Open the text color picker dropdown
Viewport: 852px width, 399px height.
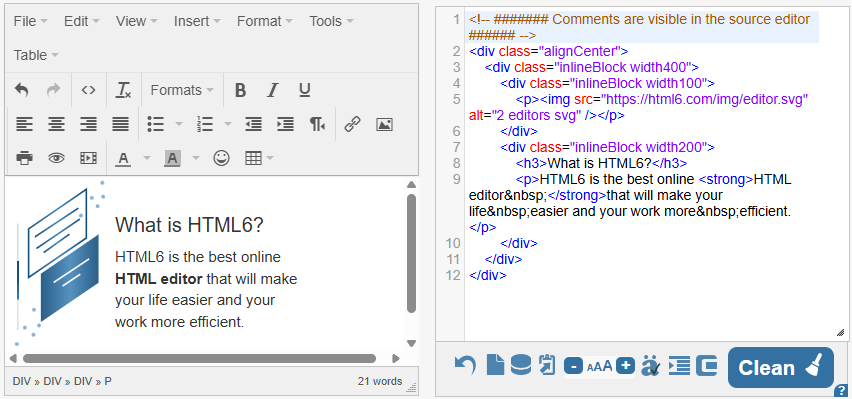pos(146,158)
